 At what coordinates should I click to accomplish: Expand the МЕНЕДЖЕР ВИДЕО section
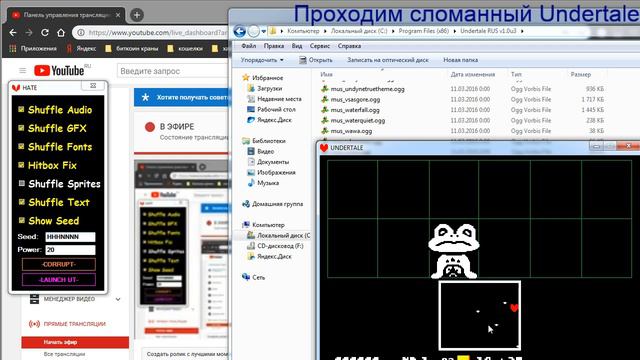pos(118,299)
